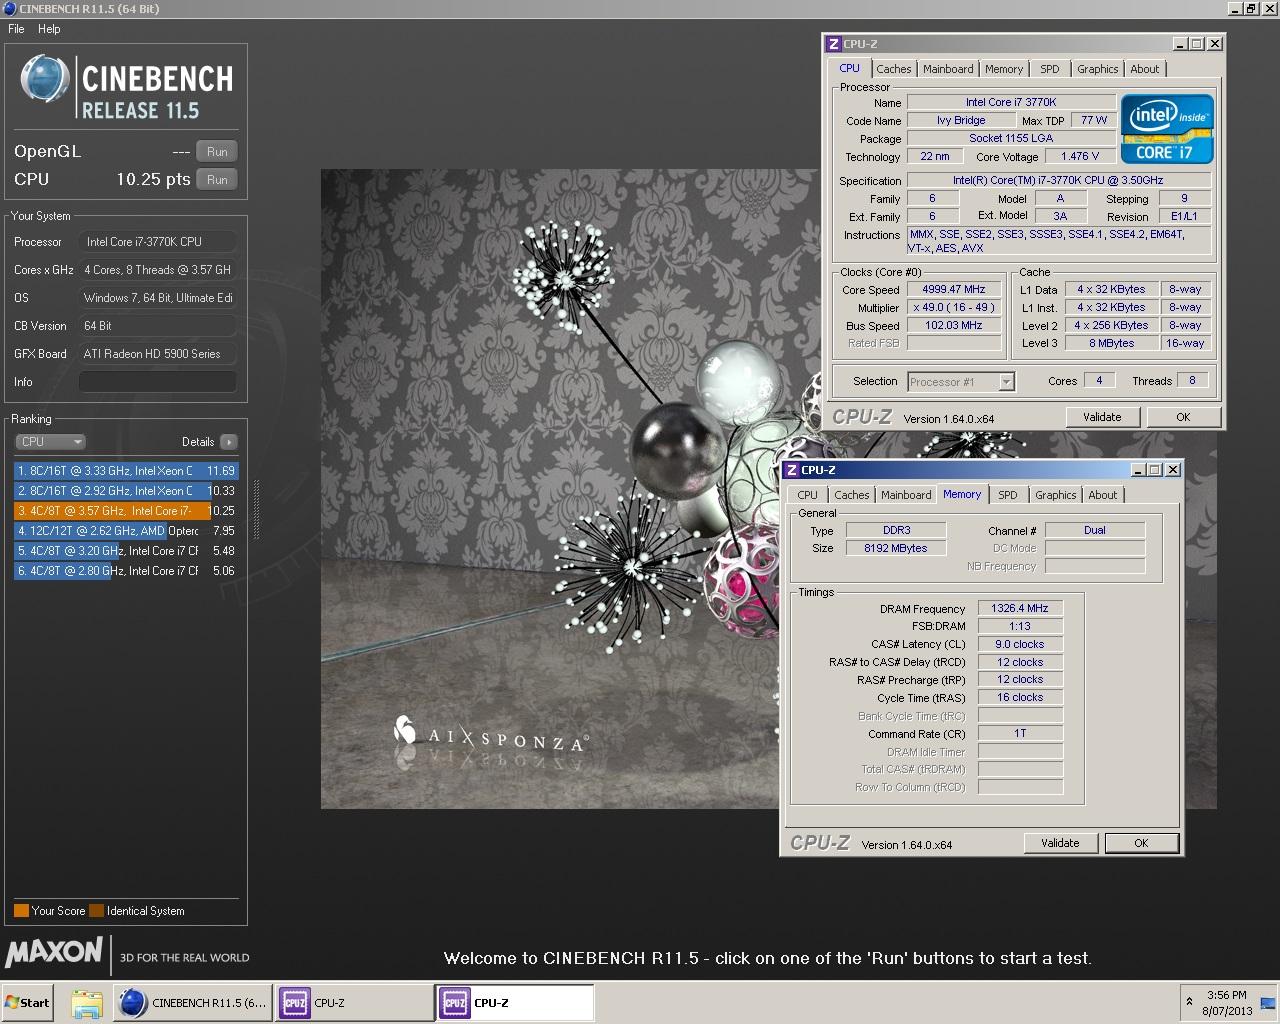Minimize the Memory CPU-Z window
Viewport: 1280px width, 1024px height.
pos(1139,470)
